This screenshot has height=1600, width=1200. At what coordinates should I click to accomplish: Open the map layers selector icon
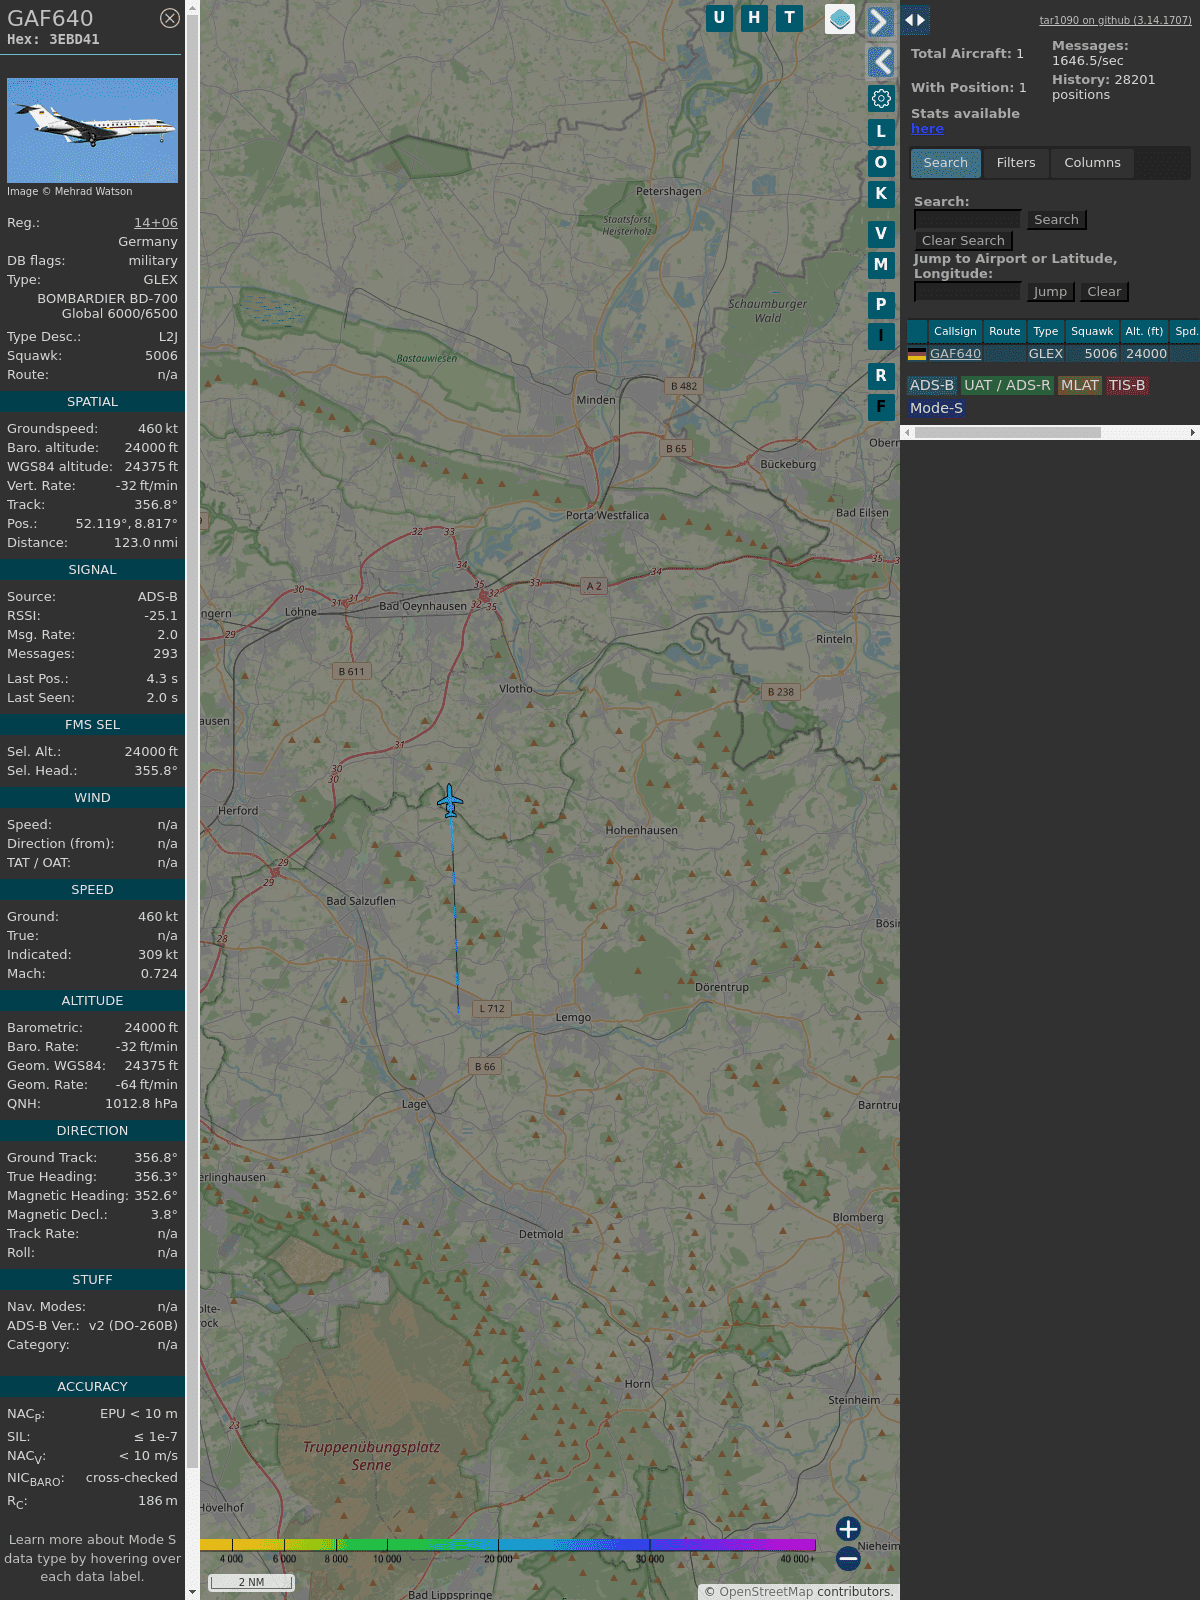(840, 19)
